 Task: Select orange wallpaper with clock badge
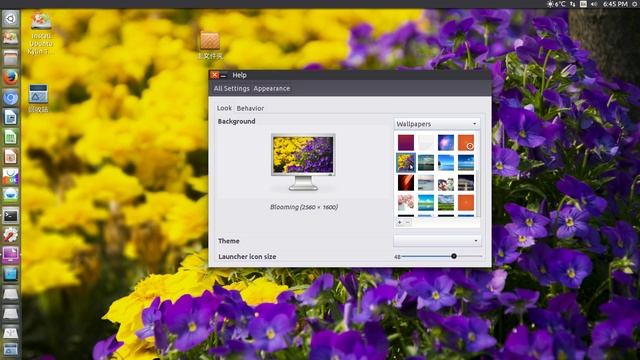coord(466,142)
